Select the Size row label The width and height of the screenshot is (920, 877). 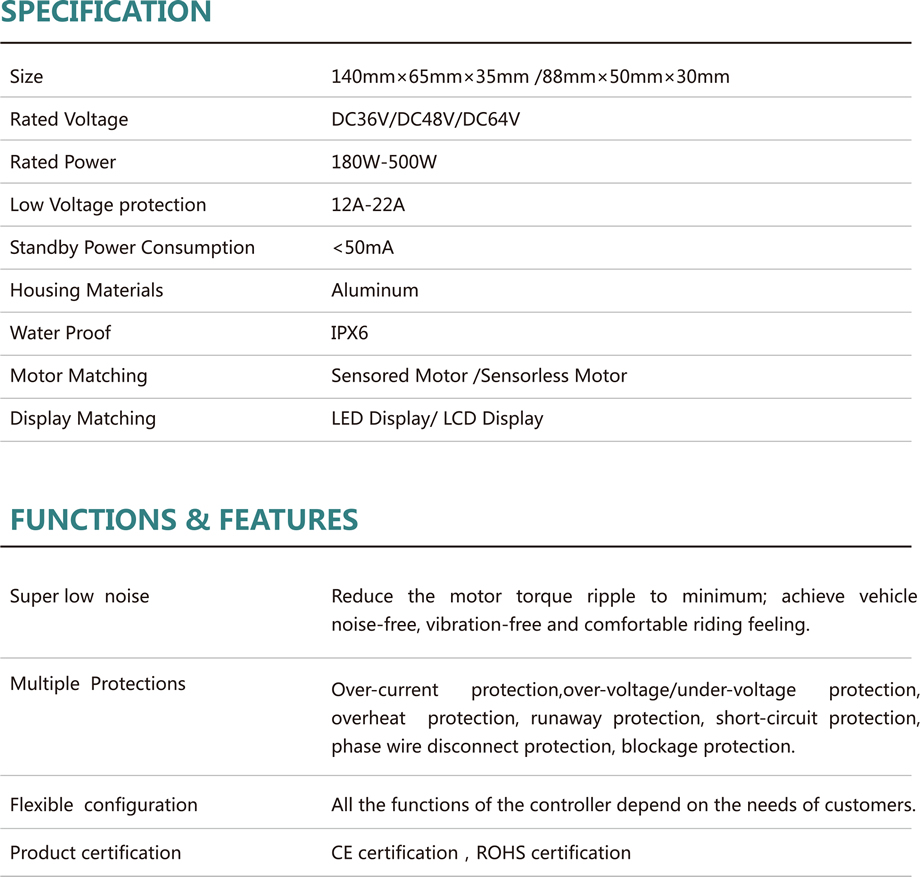[x=27, y=77]
